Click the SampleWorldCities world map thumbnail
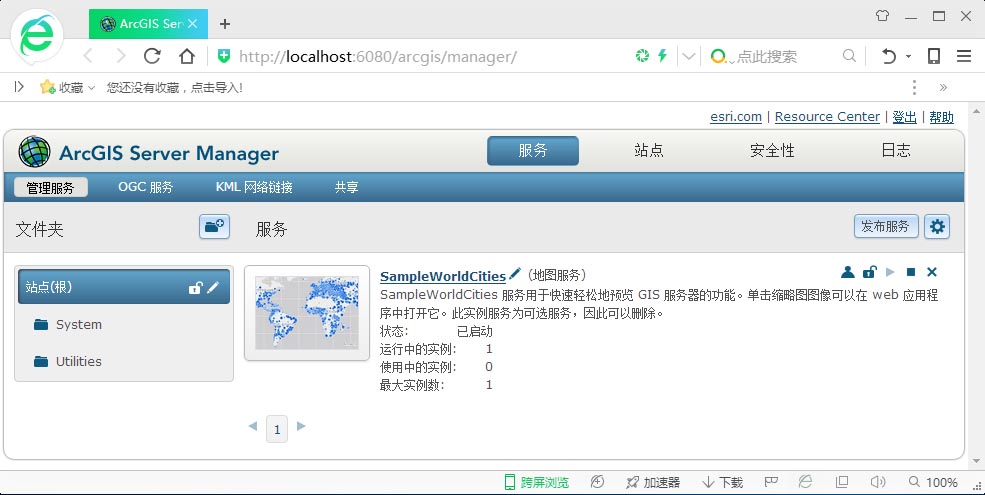985x495 pixels. [307, 313]
